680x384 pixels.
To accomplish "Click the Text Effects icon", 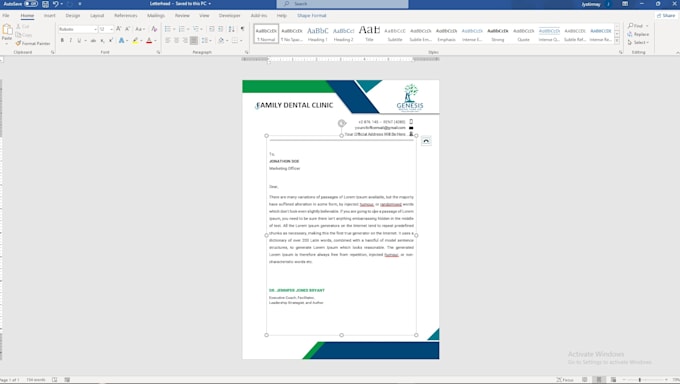I will 121,40.
